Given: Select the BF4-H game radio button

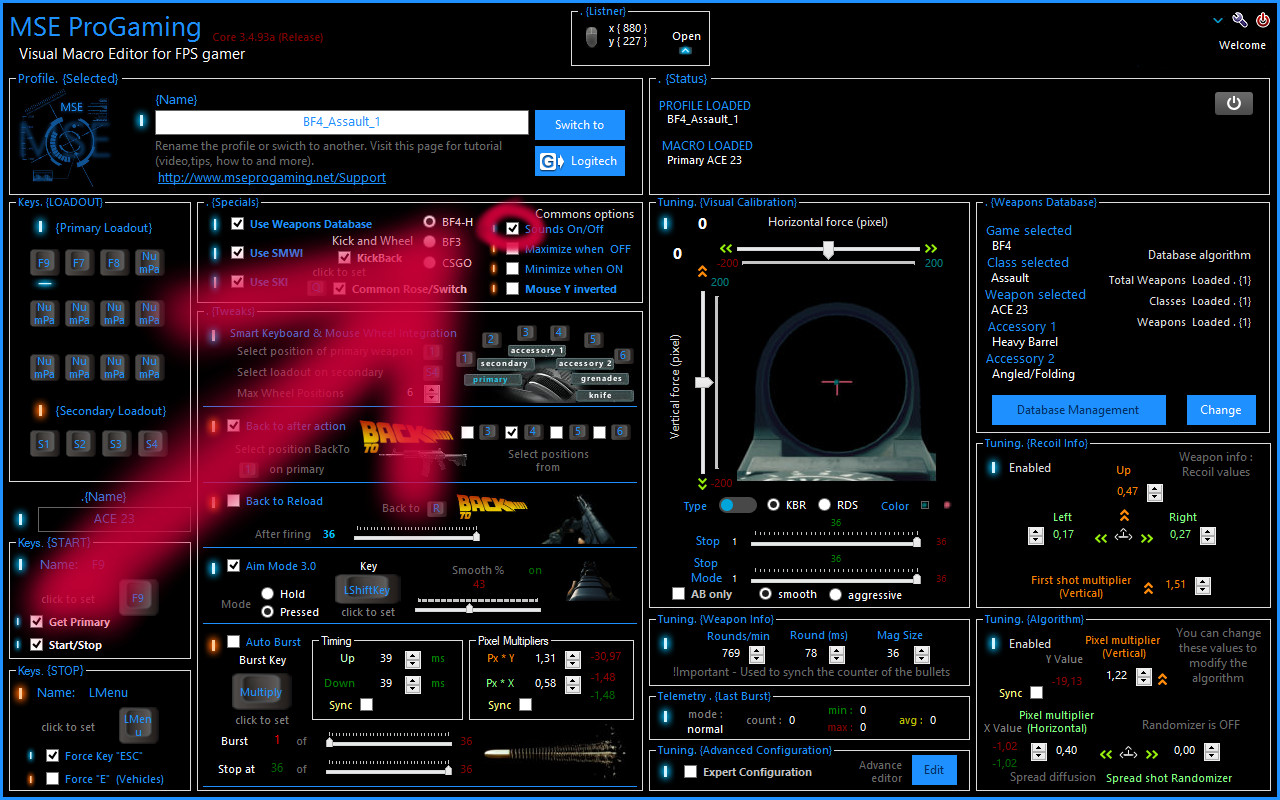Looking at the screenshot, I should [x=430, y=222].
